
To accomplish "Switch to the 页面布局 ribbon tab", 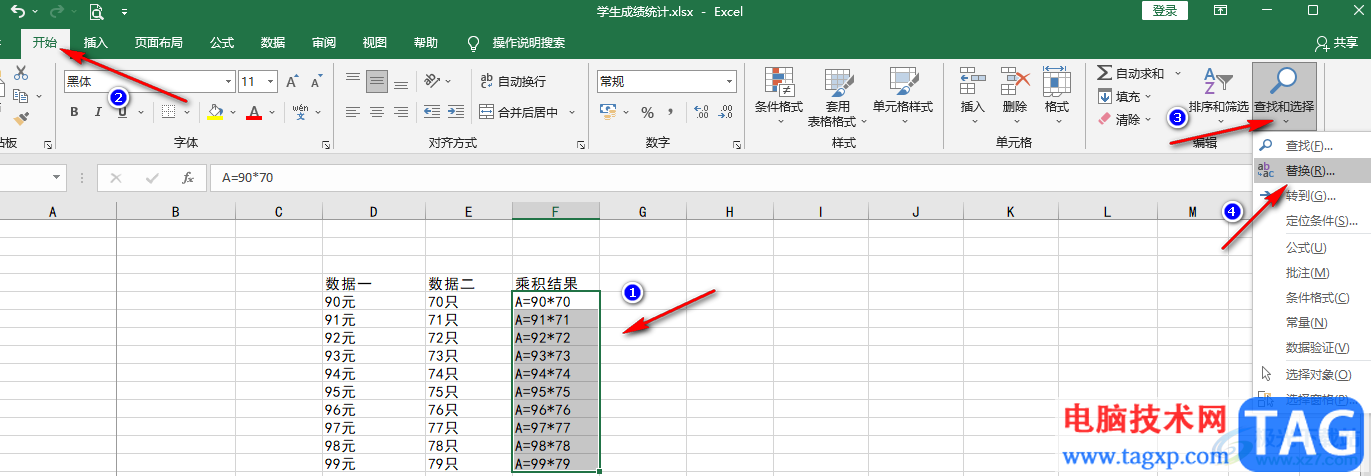I will click(x=158, y=43).
